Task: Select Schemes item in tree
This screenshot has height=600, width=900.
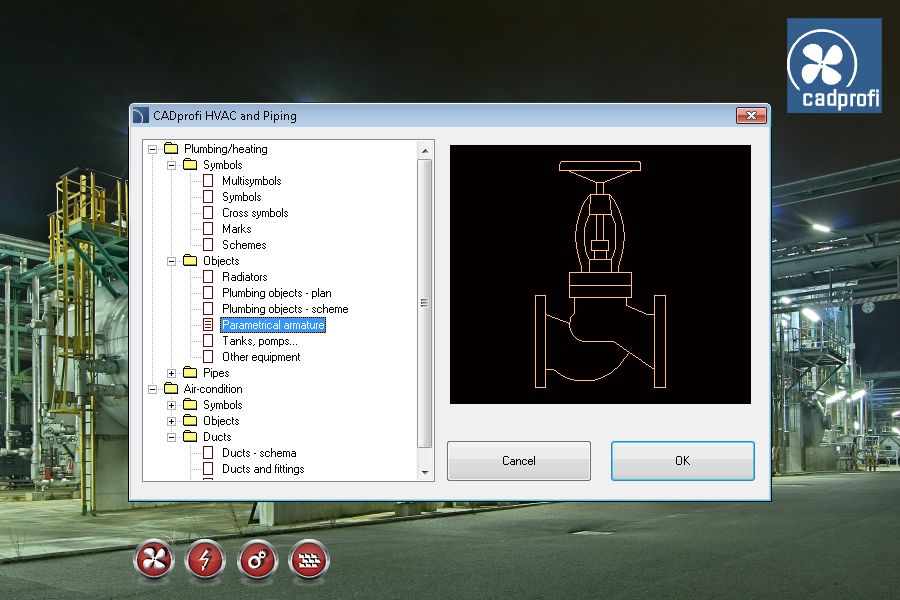Action: (244, 245)
